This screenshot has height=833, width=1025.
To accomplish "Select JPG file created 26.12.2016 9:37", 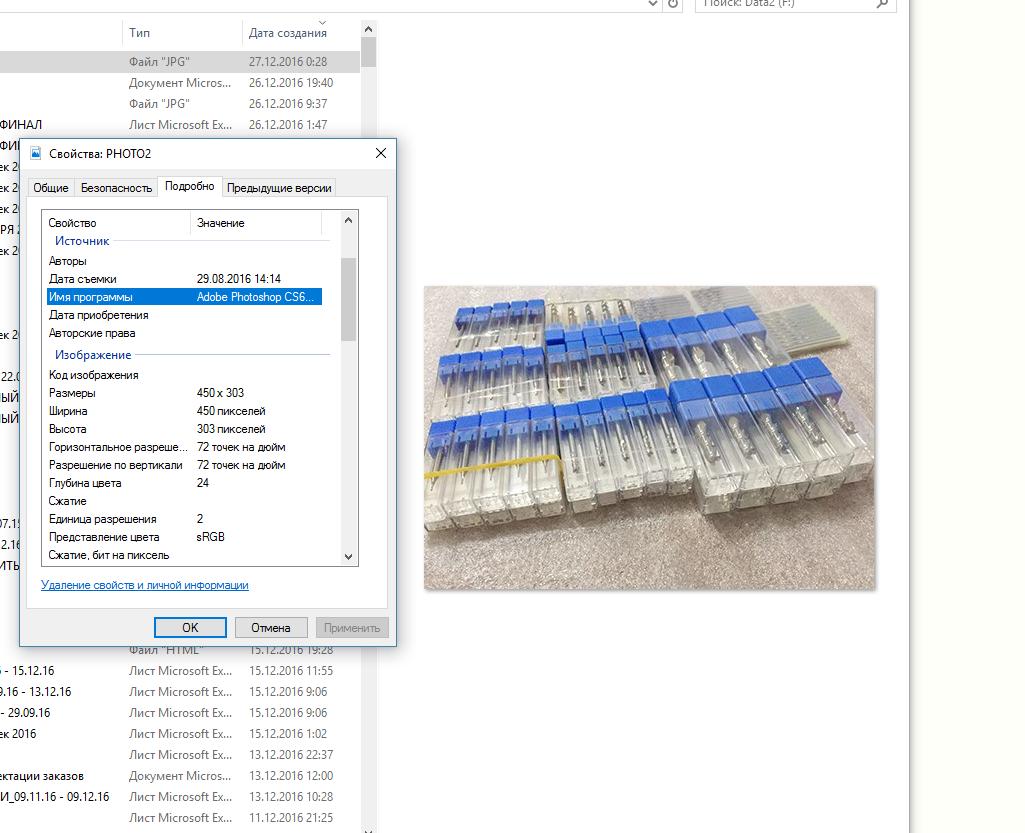I will pos(180,103).
